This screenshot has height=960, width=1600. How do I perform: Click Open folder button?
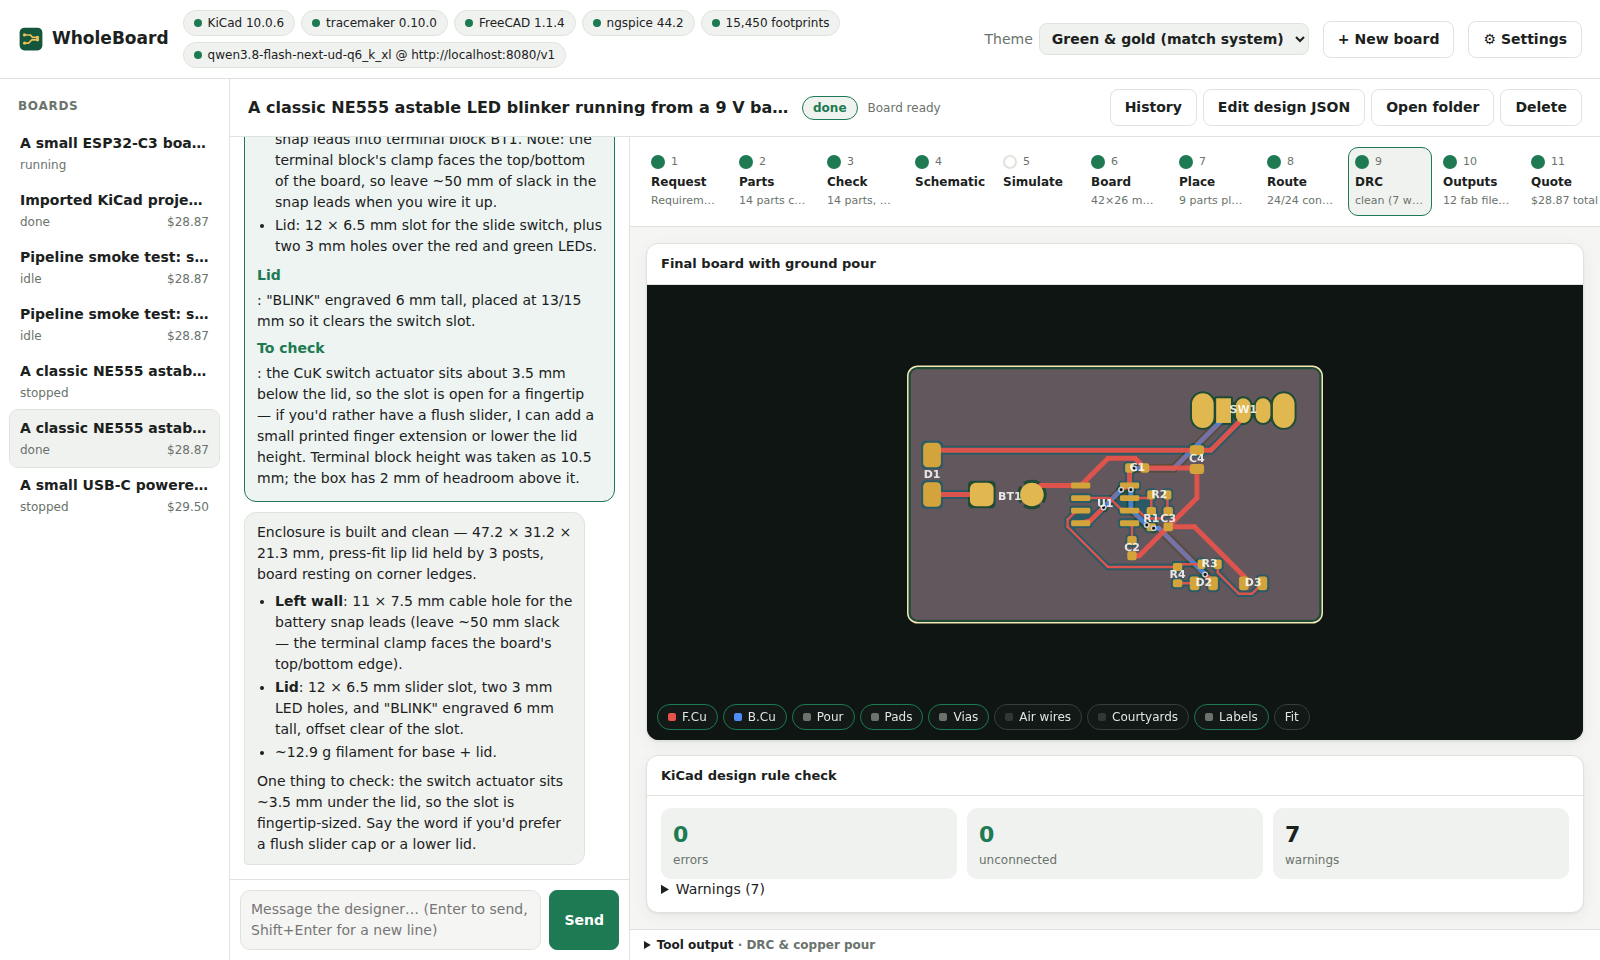click(1432, 107)
